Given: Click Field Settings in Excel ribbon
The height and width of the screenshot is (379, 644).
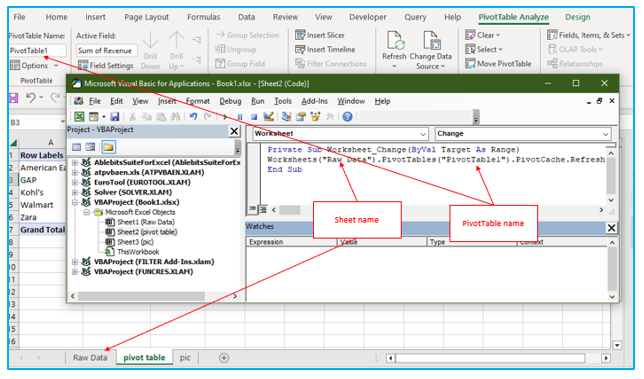Looking at the screenshot, I should pos(106,65).
